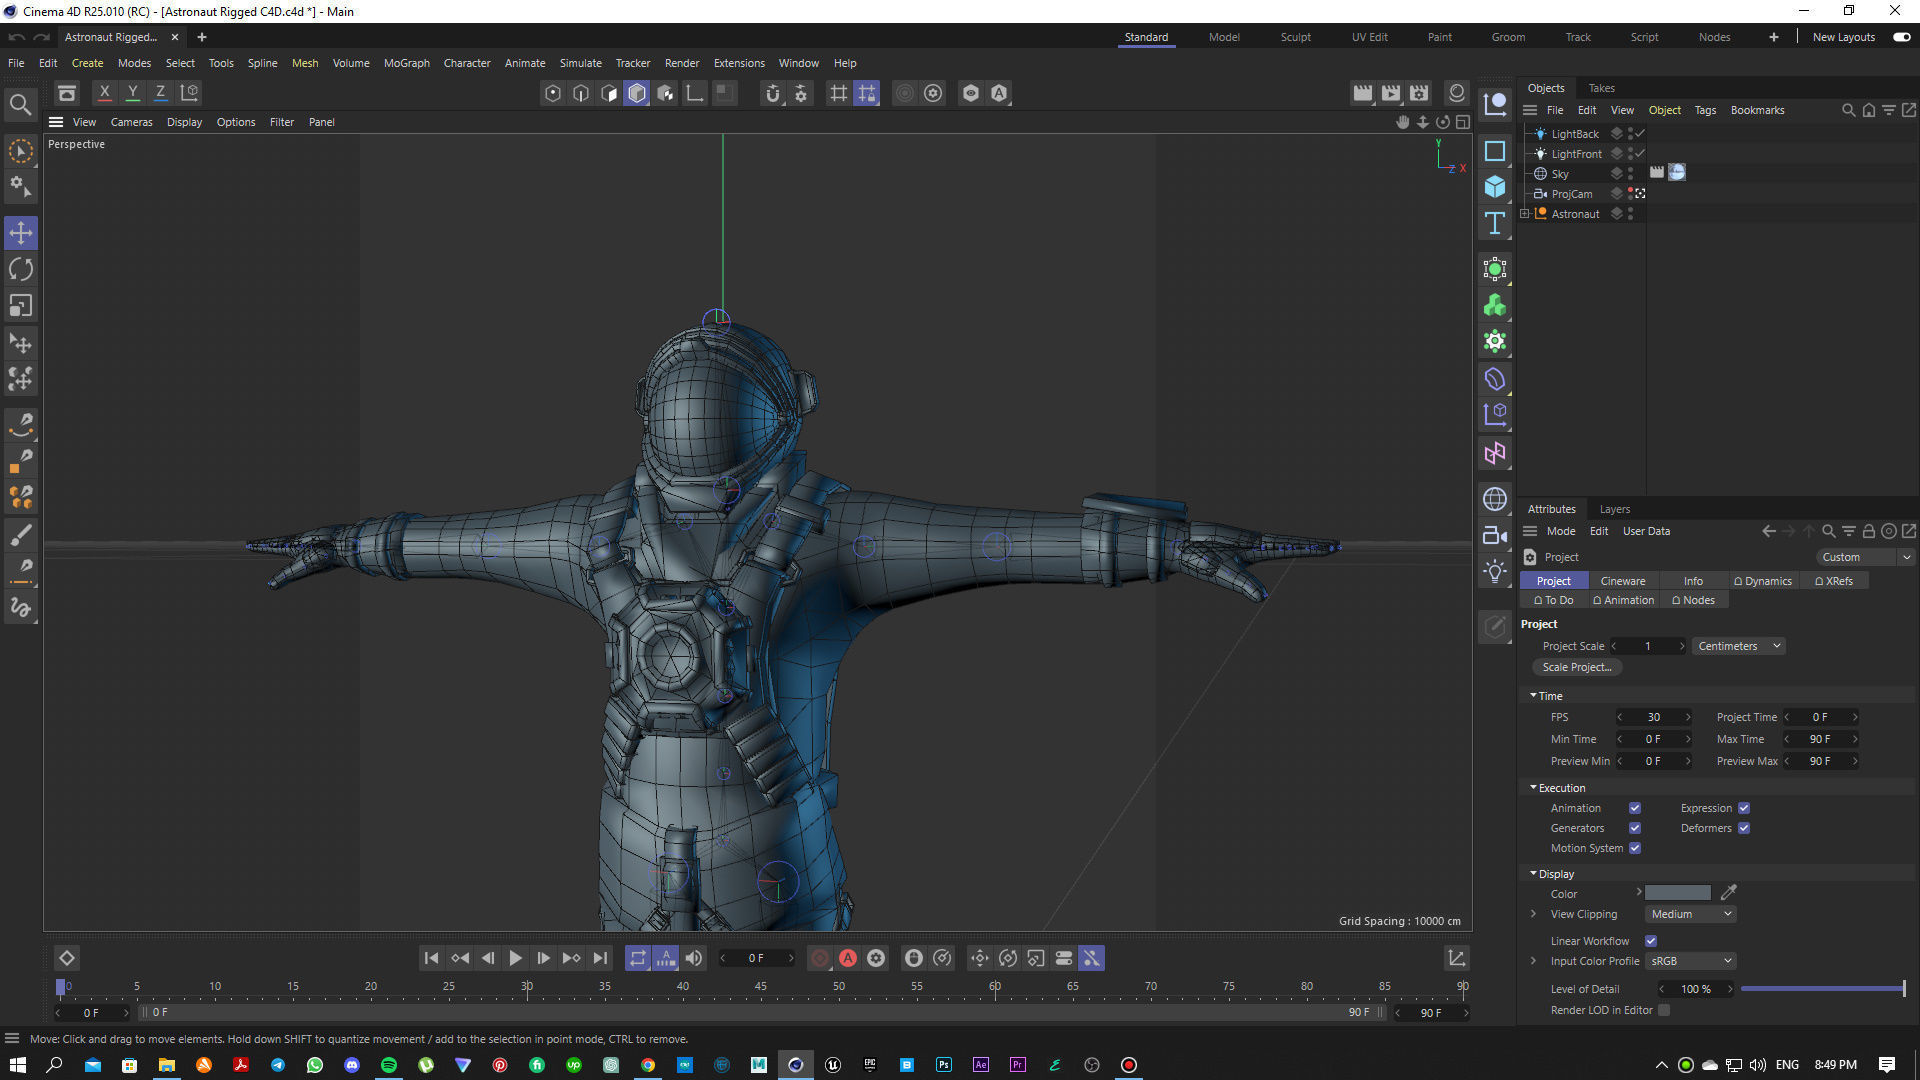Open the Floor/Sky environment icon
This screenshot has width=1920, height=1080.
click(x=1495, y=499)
